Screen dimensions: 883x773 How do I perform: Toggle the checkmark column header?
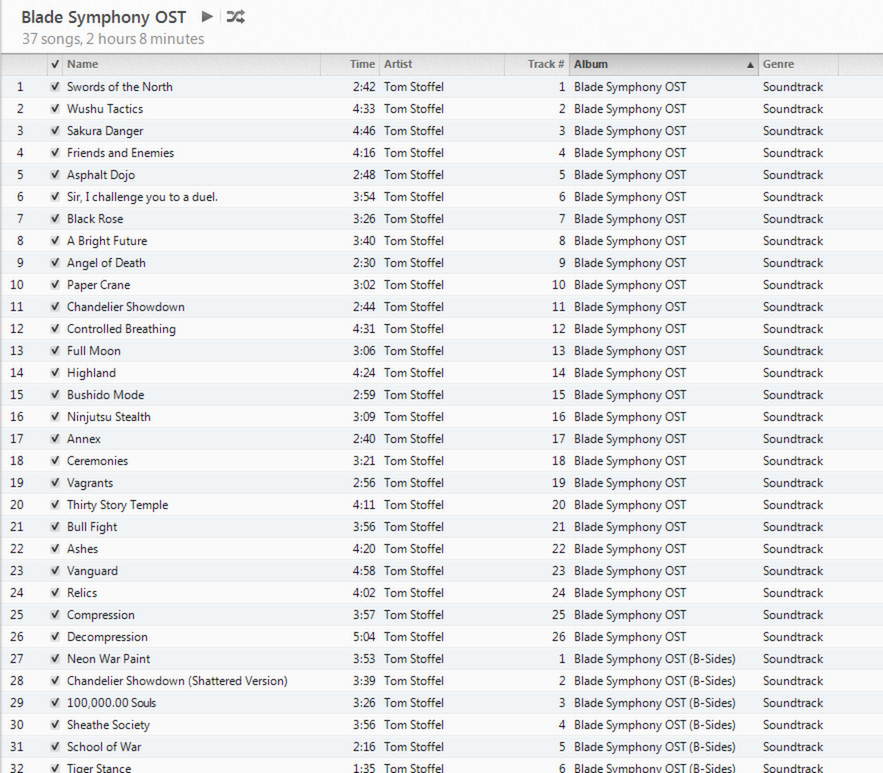(x=55, y=64)
